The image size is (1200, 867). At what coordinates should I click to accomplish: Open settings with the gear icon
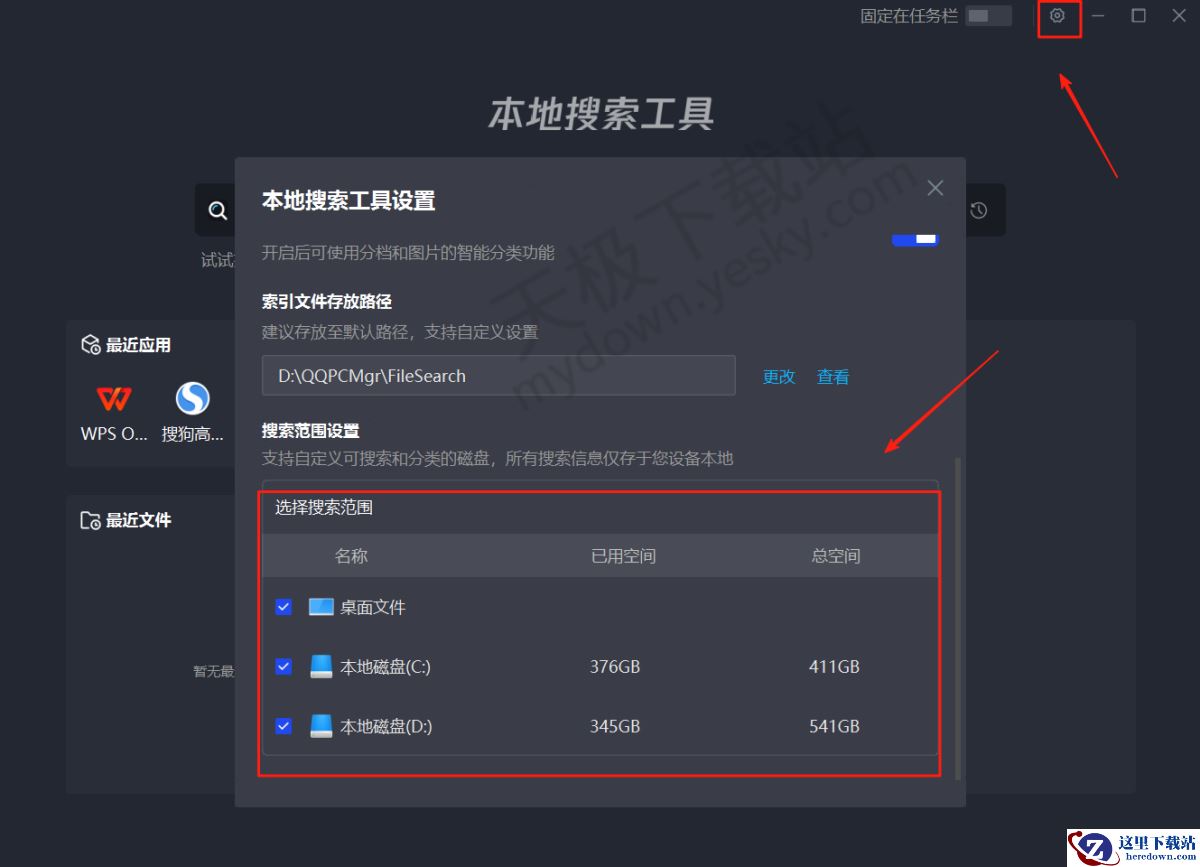click(x=1058, y=16)
